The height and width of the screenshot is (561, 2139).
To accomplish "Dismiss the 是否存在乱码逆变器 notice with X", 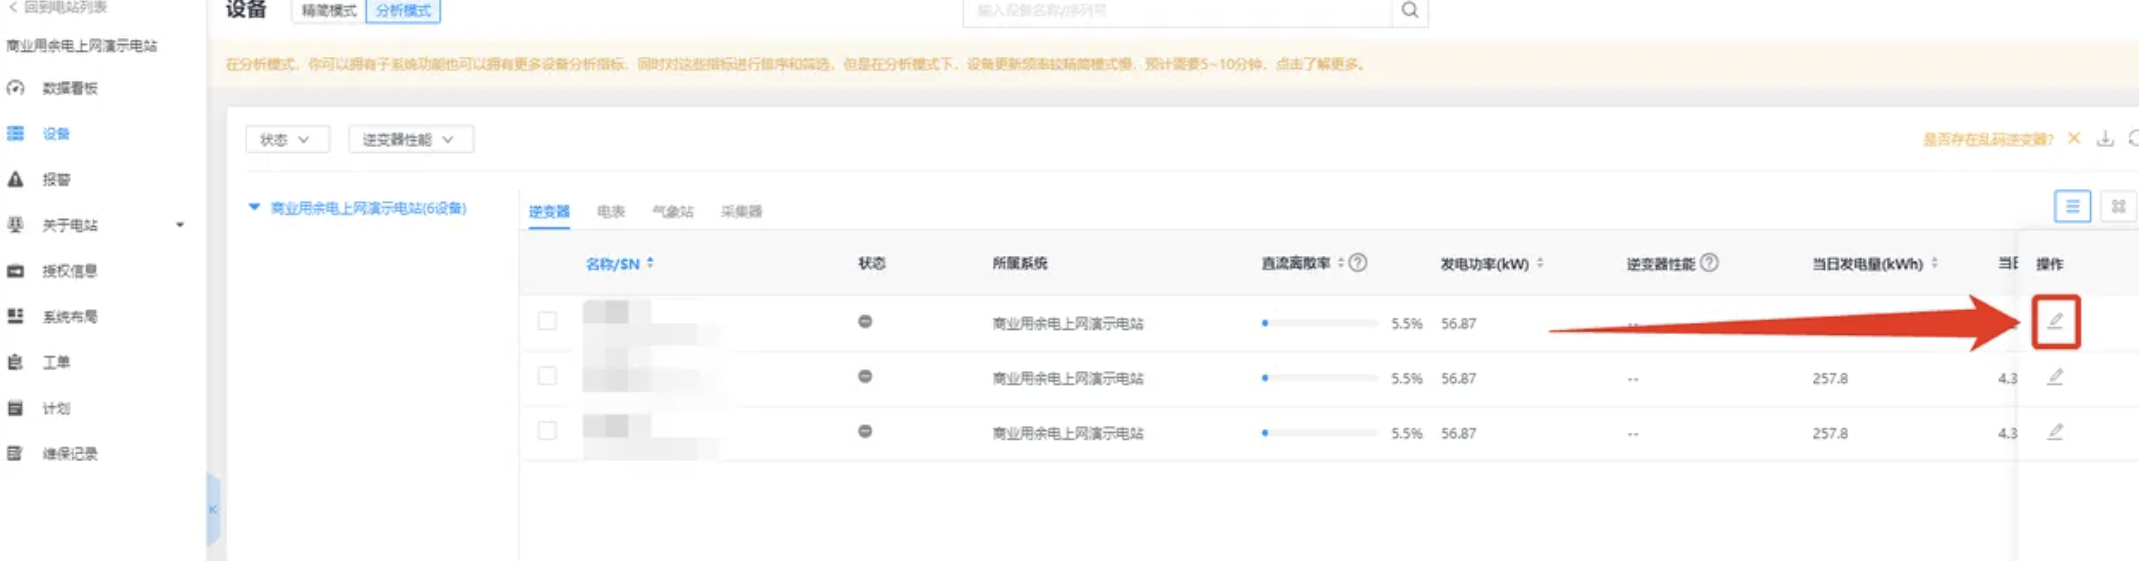I will [x=2074, y=138].
